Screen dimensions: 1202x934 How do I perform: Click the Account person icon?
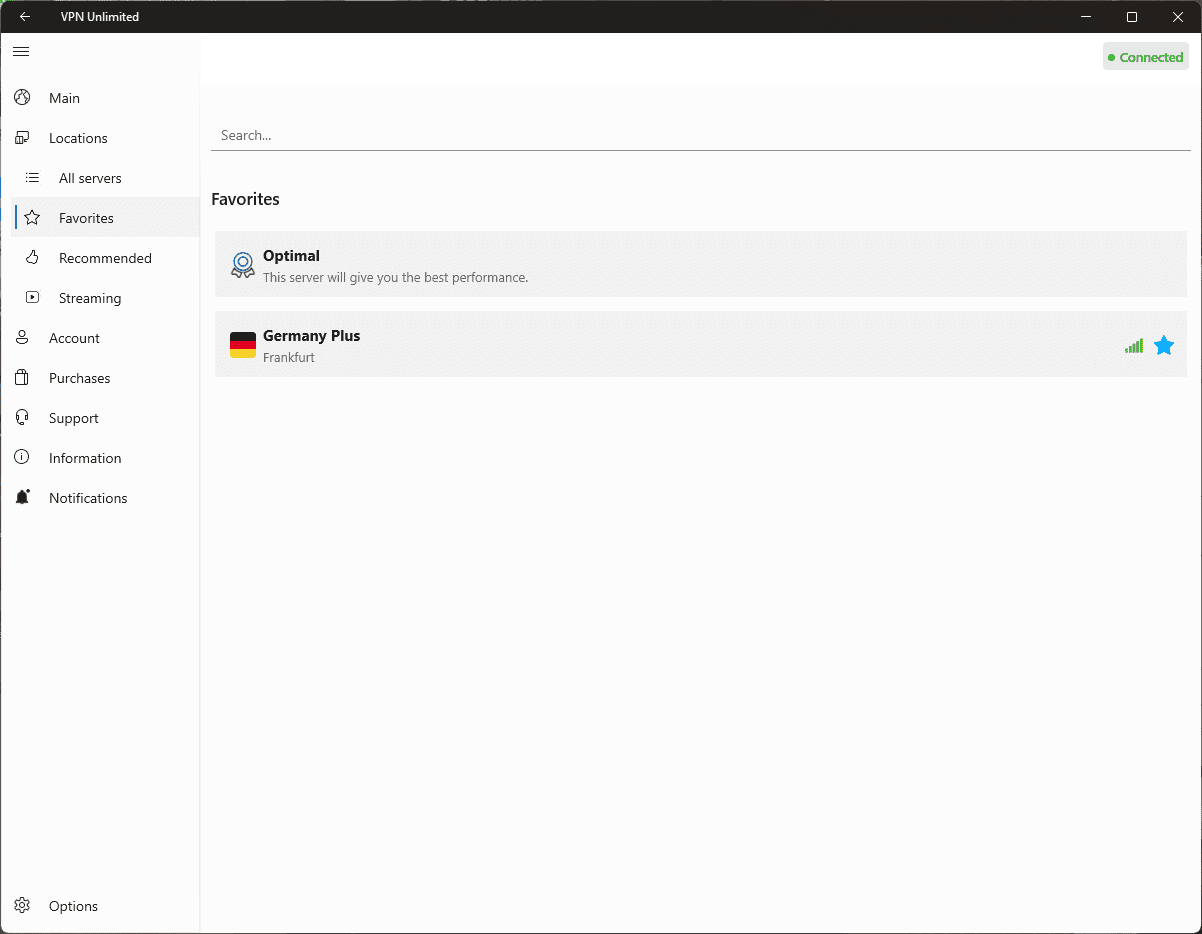(x=22, y=338)
